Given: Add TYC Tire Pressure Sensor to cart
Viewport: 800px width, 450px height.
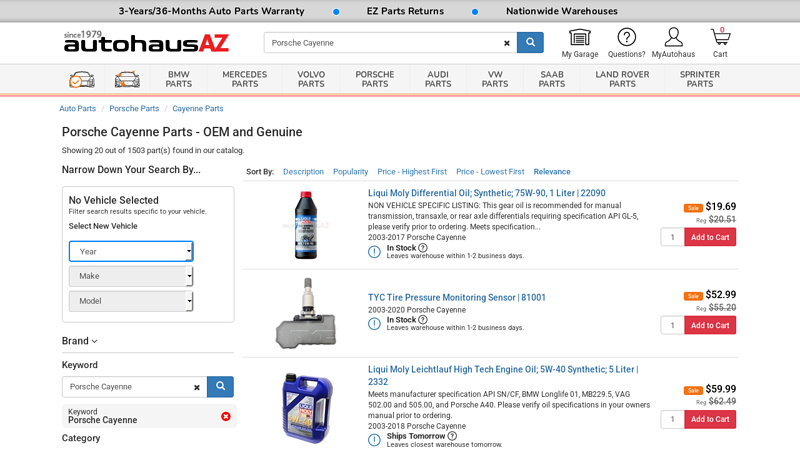Looking at the screenshot, I should pyautogui.click(x=710, y=325).
